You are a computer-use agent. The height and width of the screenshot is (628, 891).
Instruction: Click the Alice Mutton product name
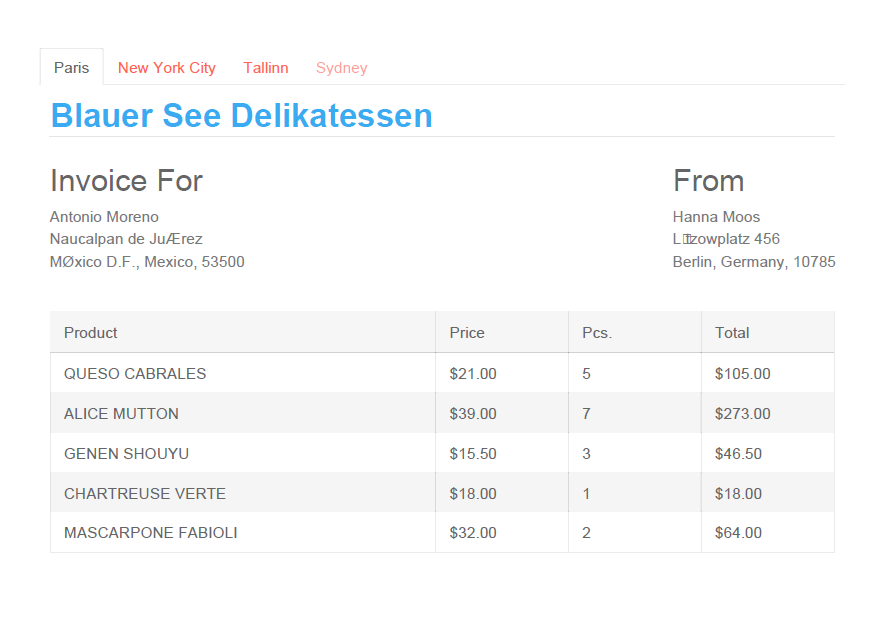[121, 414]
